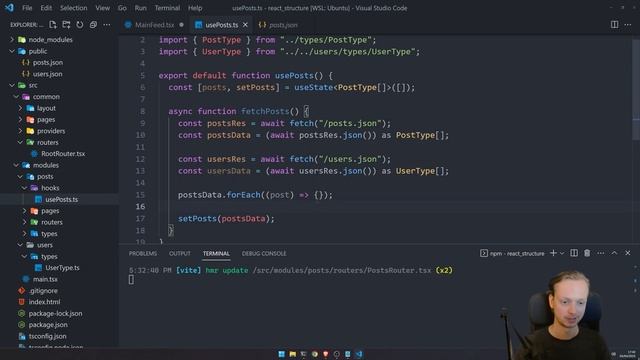Collapse the hooks folder
Viewport: 640px width, 360px height.
pyautogui.click(x=50, y=188)
